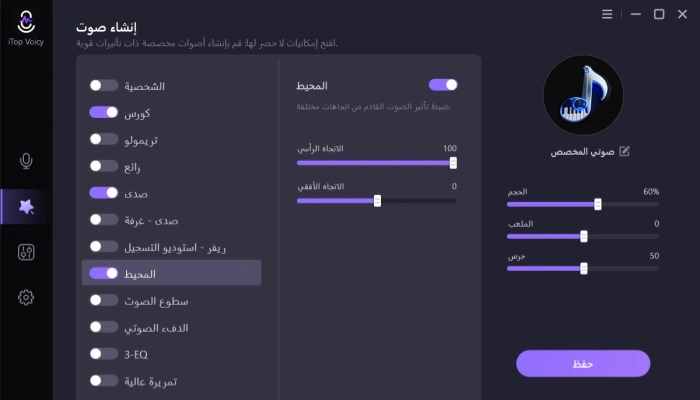Toggle the الدفء الصوتي effect switch

[103, 327]
